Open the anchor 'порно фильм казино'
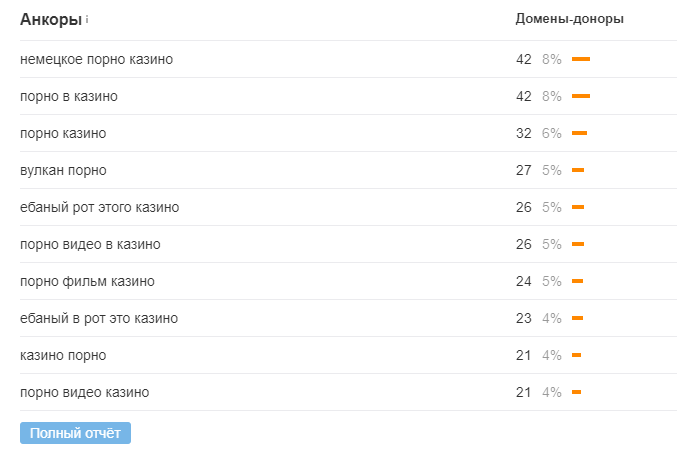Screen dimensions: 677x455 tap(87, 281)
